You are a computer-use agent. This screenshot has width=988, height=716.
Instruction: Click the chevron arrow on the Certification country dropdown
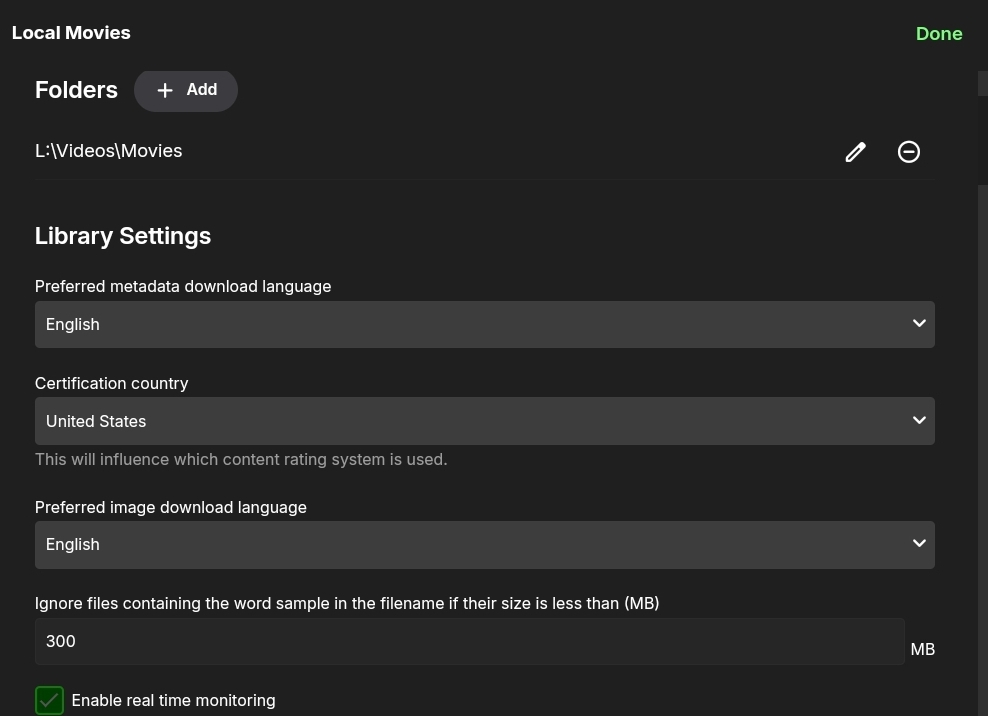click(x=919, y=420)
